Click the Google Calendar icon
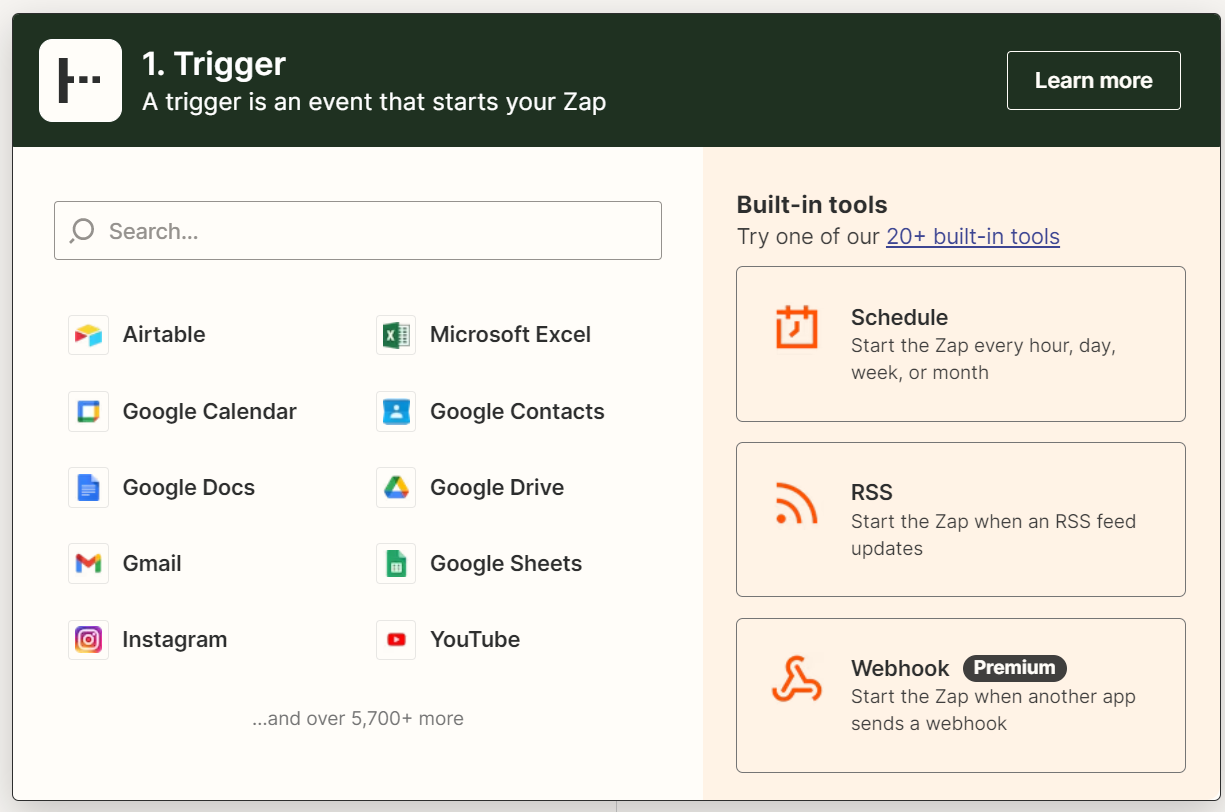 (x=88, y=411)
